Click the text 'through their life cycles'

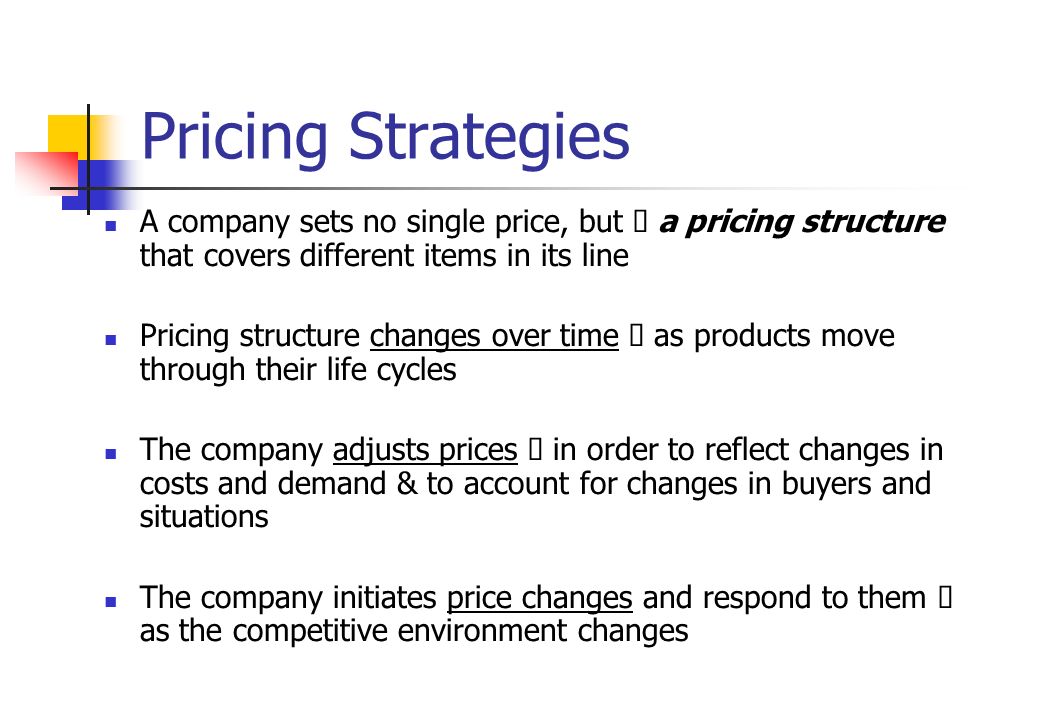tap(298, 370)
